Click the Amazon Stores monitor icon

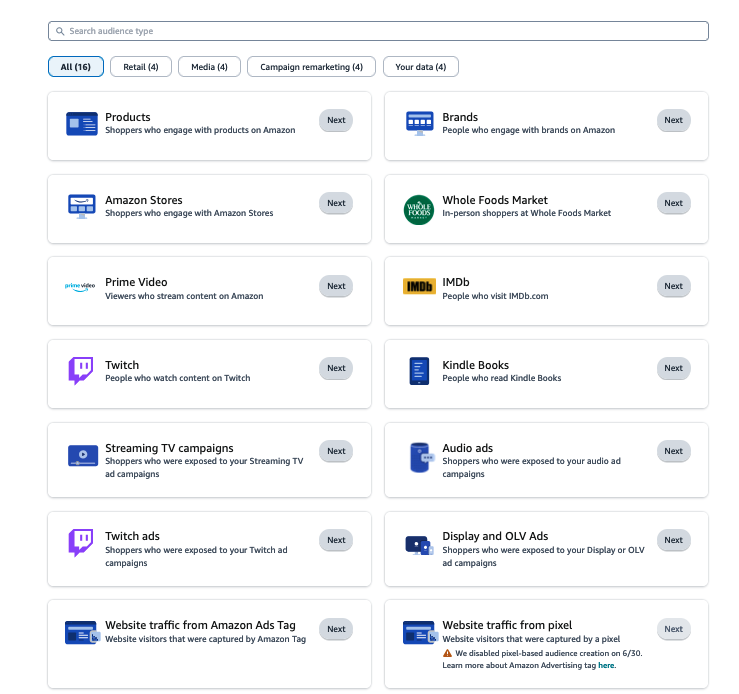pyautogui.click(x=81, y=205)
